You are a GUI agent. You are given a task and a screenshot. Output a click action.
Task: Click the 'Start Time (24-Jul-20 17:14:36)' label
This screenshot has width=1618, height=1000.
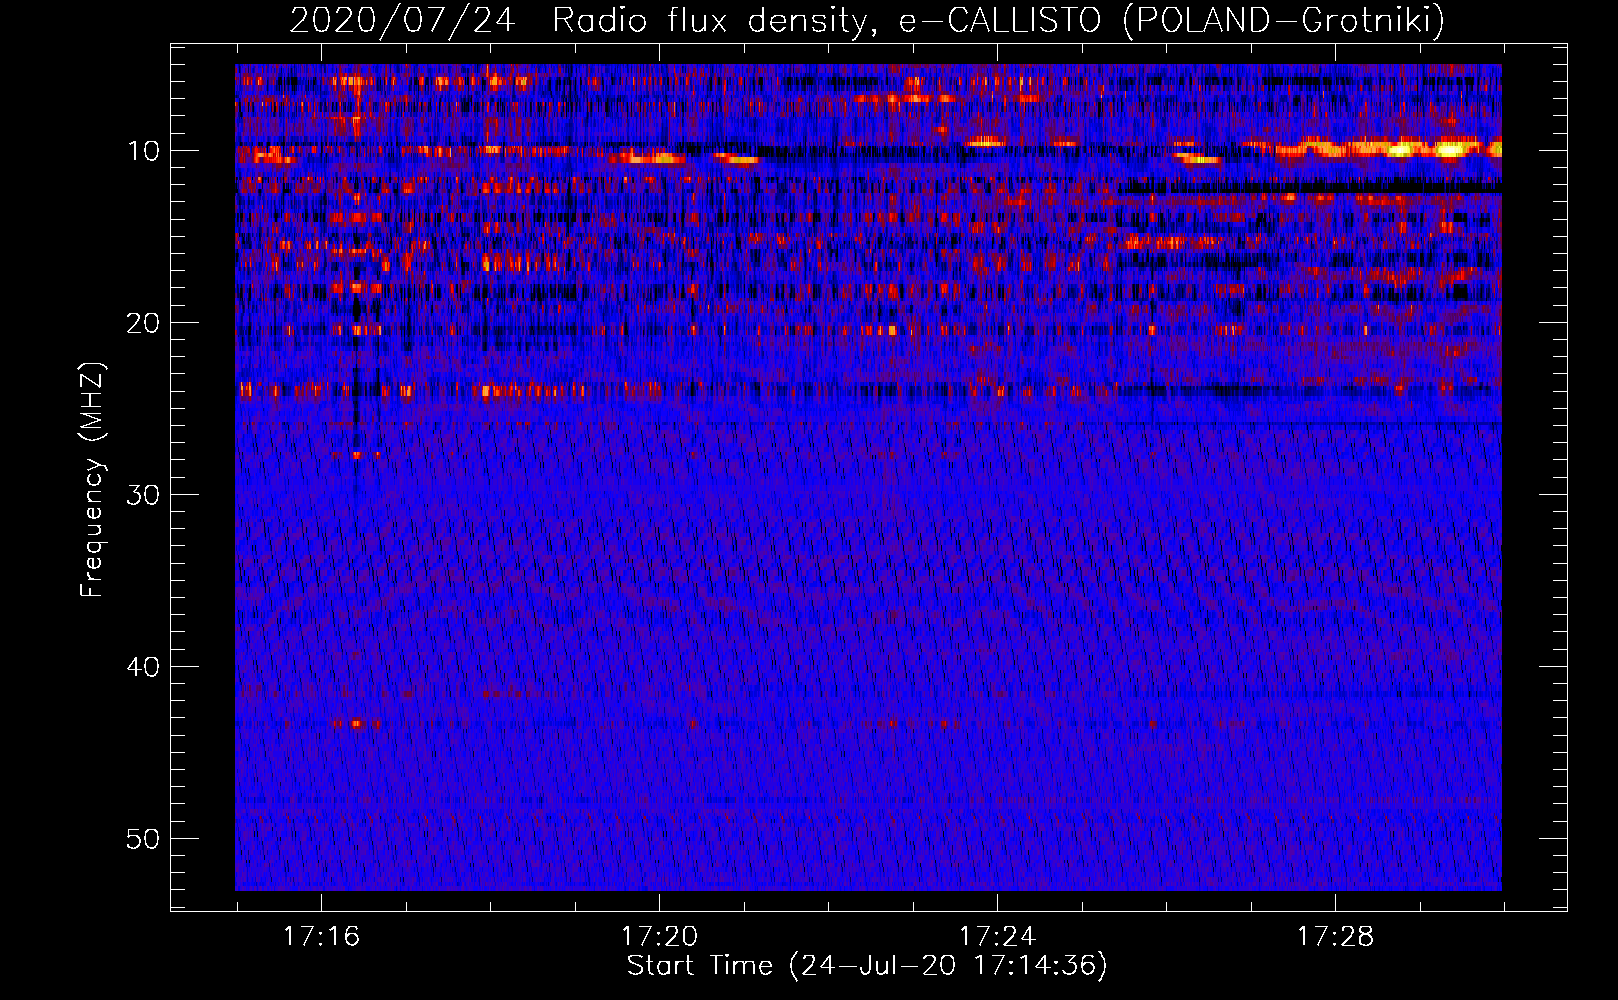(867, 966)
